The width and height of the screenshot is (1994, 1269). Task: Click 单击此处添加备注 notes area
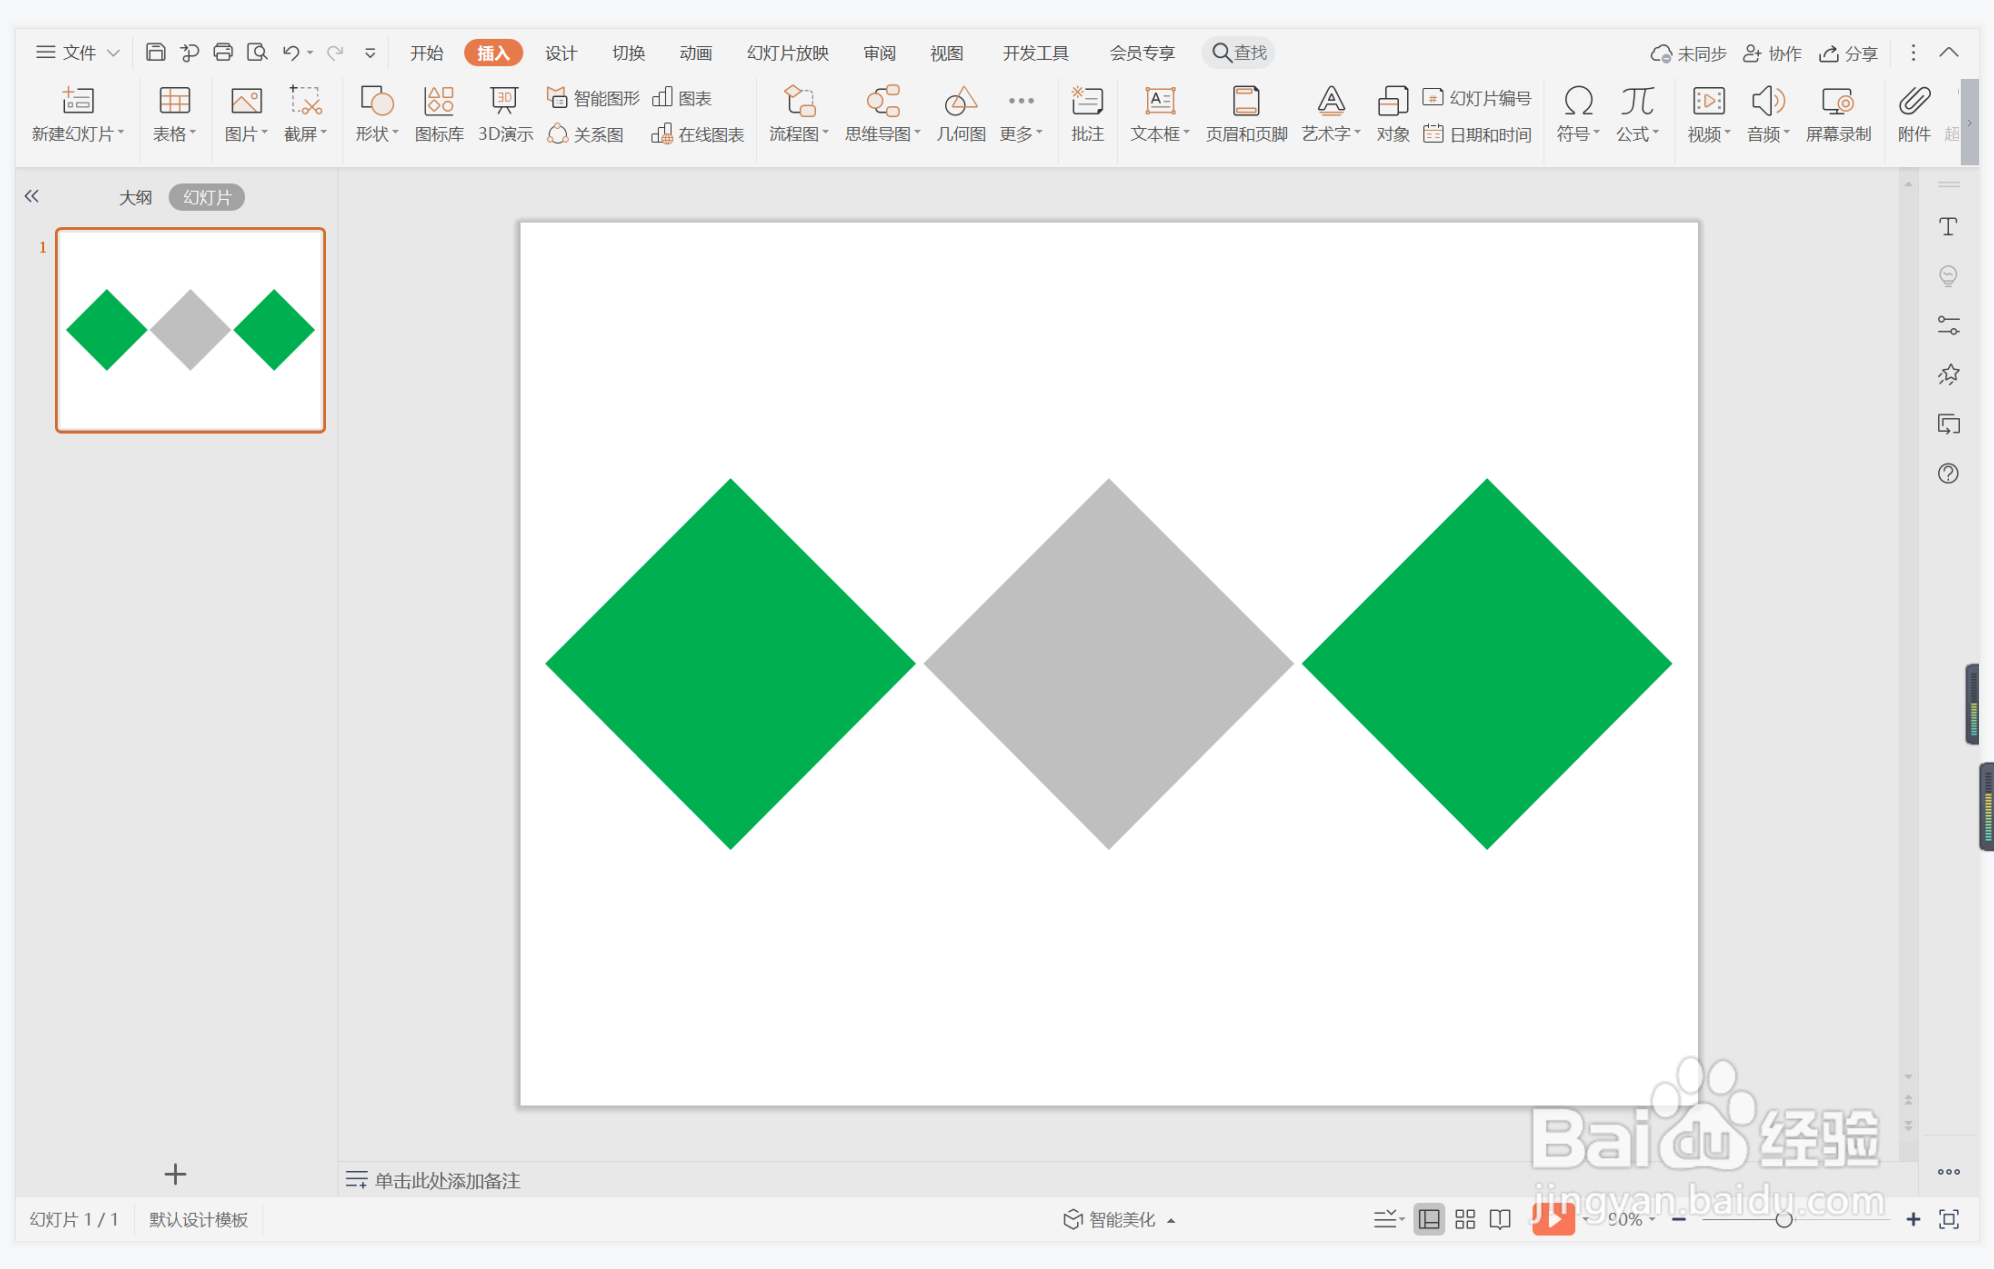(447, 1181)
